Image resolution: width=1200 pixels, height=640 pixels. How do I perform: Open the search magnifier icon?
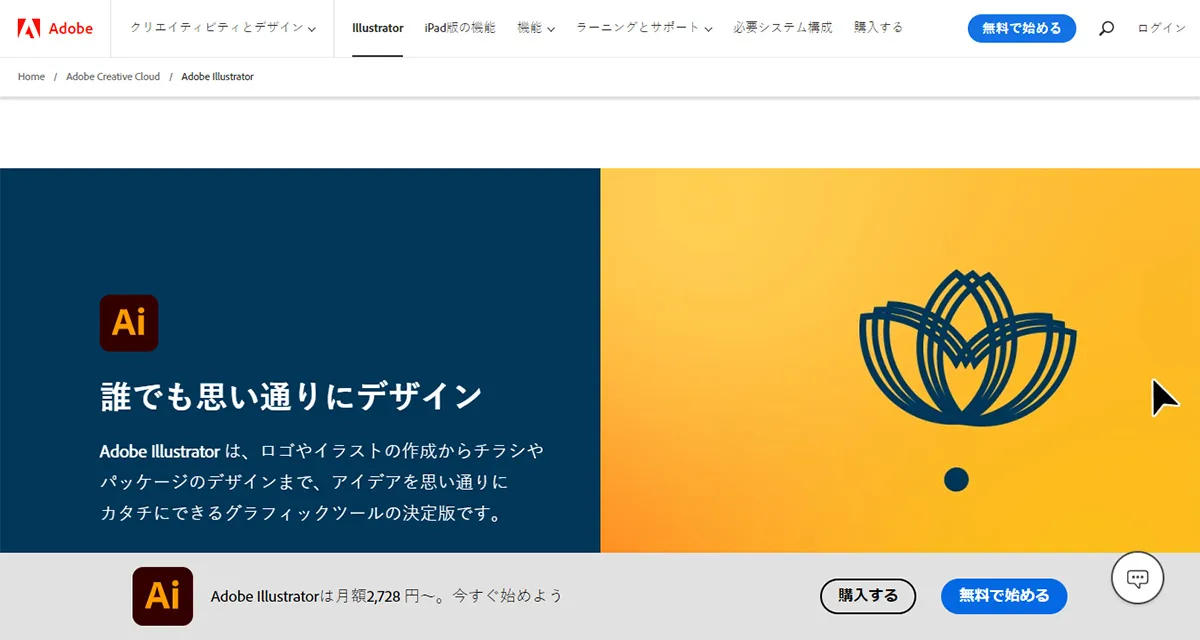(x=1106, y=28)
